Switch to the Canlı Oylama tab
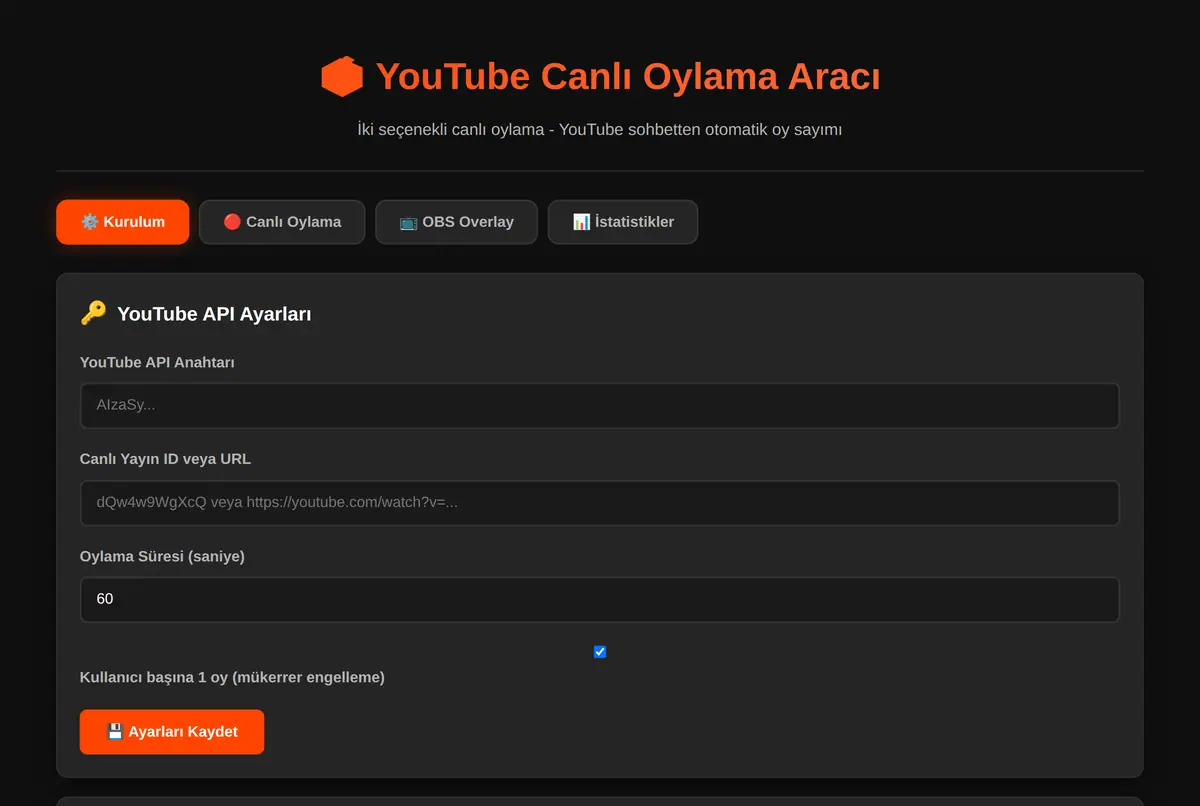This screenshot has width=1200, height=806. pyautogui.click(x=282, y=222)
